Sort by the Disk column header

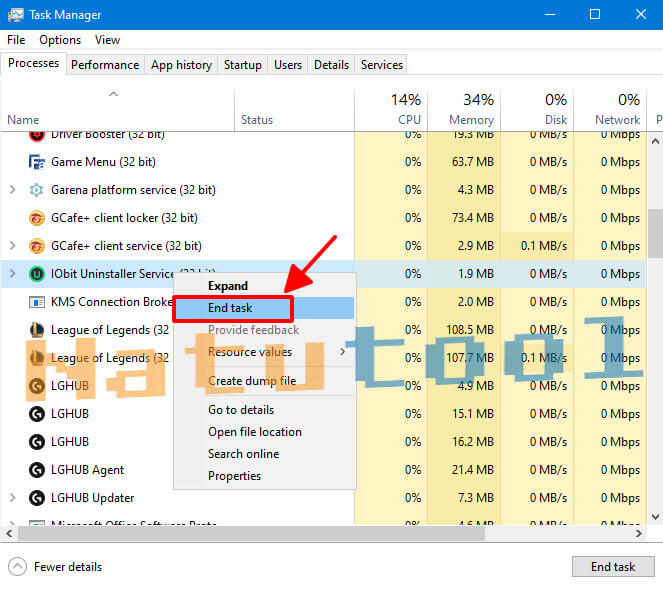(x=537, y=110)
